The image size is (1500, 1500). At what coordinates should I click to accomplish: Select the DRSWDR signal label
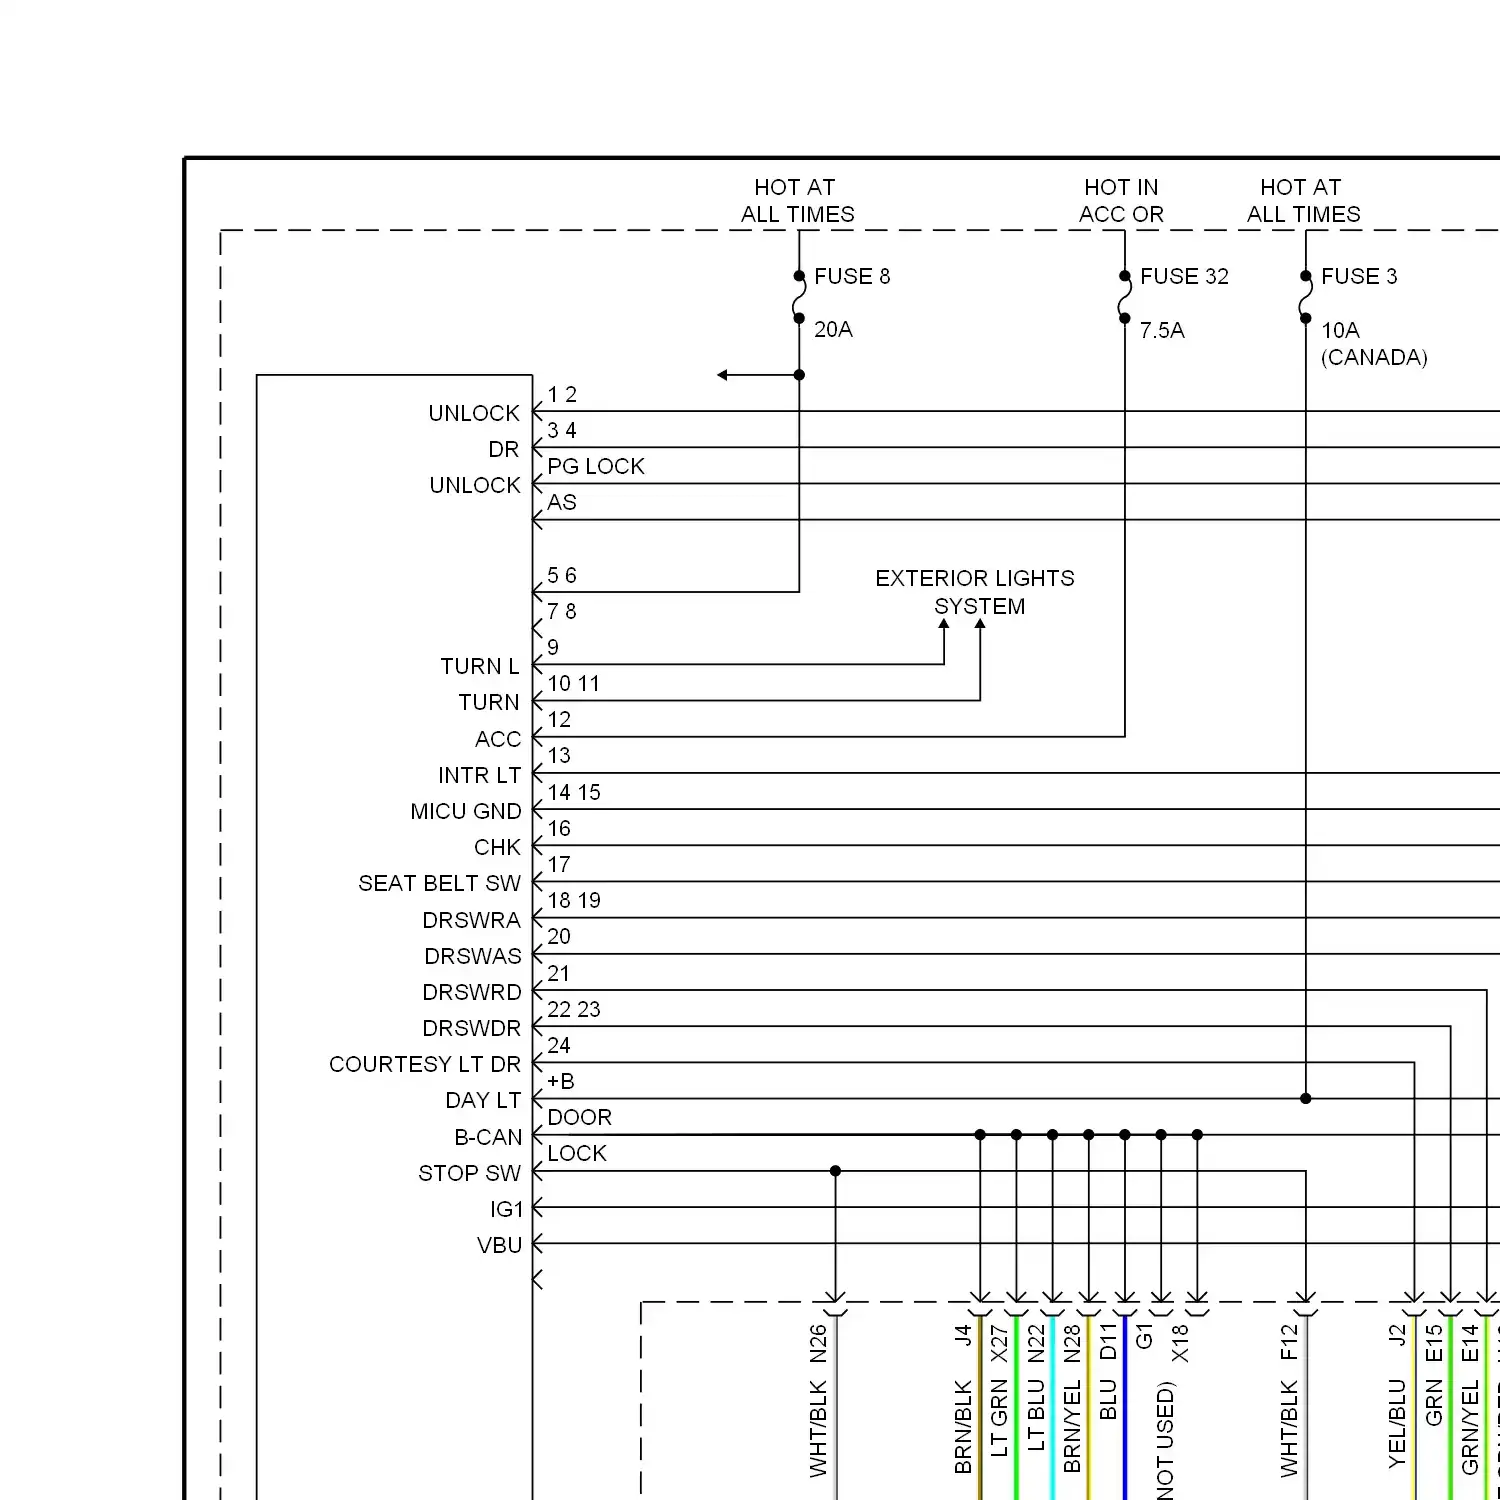472,1028
